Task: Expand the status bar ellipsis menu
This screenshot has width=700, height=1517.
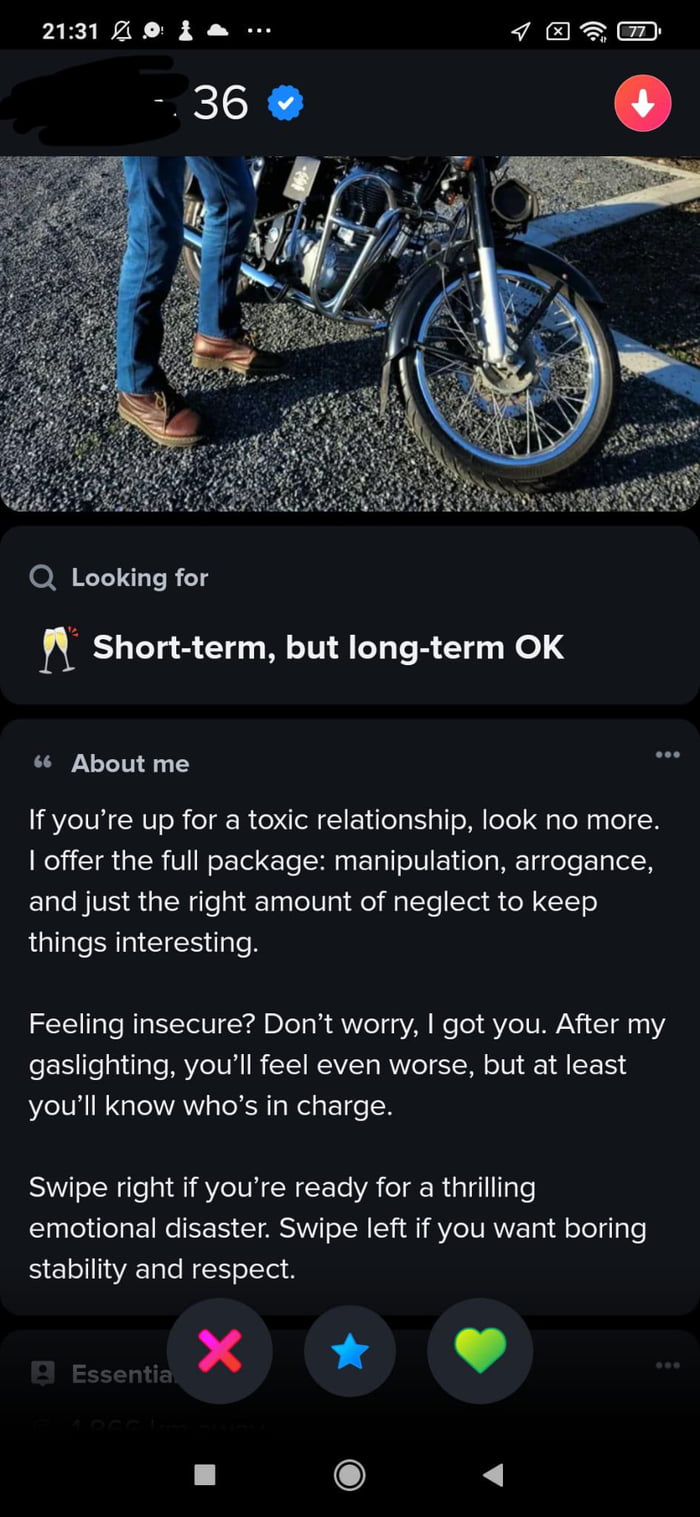Action: (x=259, y=30)
